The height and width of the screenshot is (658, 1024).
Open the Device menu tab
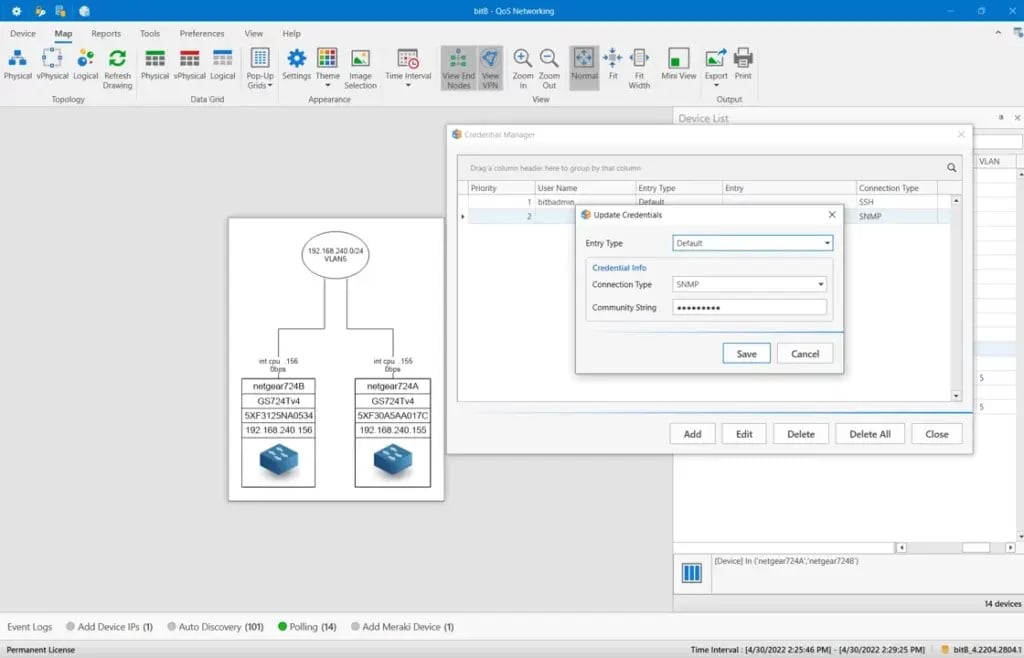pos(23,33)
